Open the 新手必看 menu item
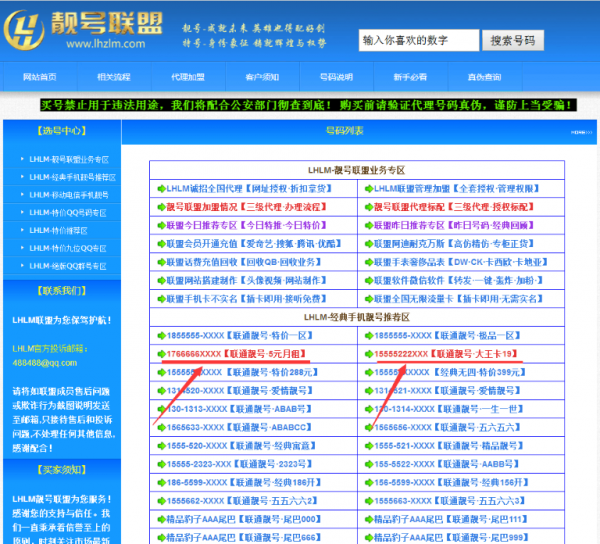600x544 pixels. click(x=410, y=77)
